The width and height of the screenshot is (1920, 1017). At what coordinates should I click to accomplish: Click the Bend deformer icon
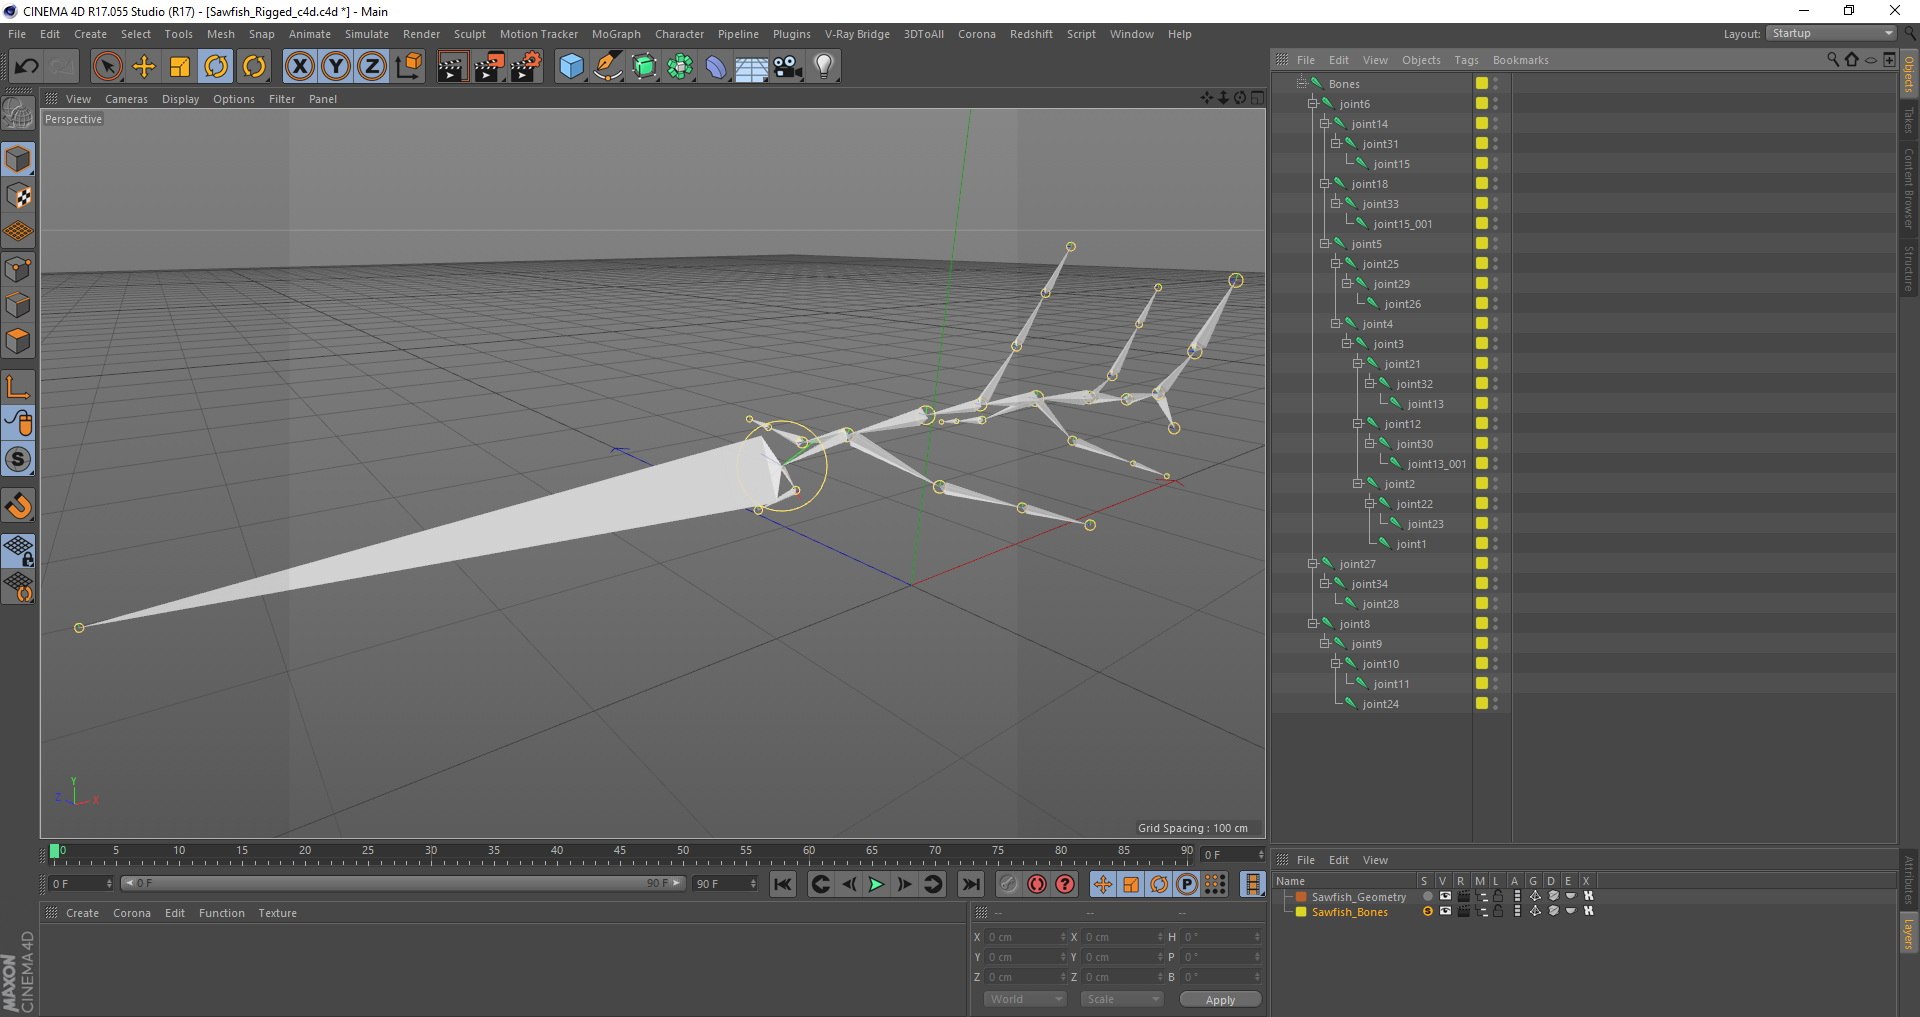tap(716, 67)
